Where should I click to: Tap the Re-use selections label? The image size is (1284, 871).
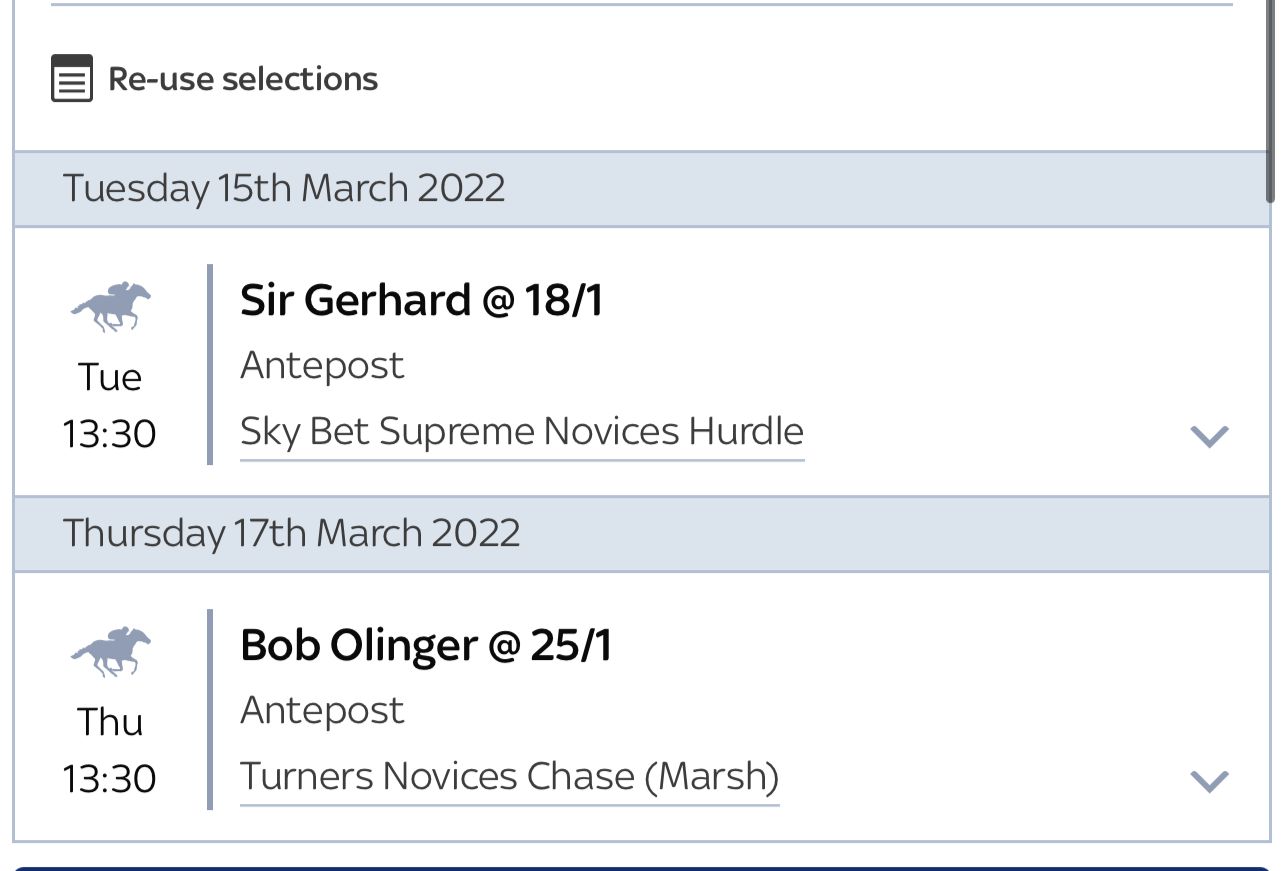pos(243,79)
